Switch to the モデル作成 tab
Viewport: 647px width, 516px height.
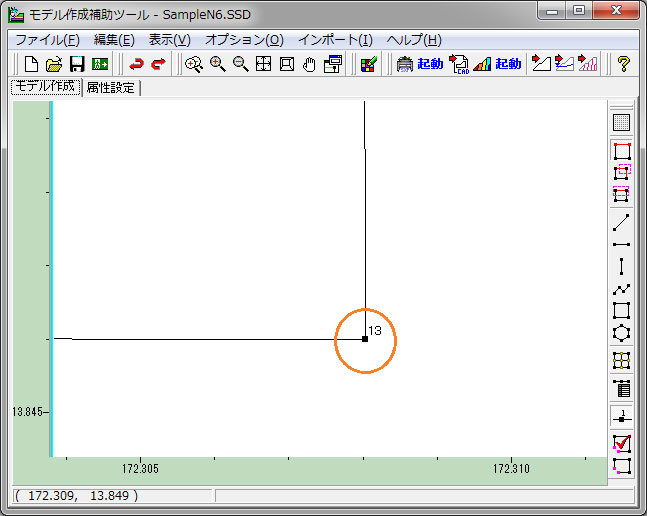[x=46, y=87]
